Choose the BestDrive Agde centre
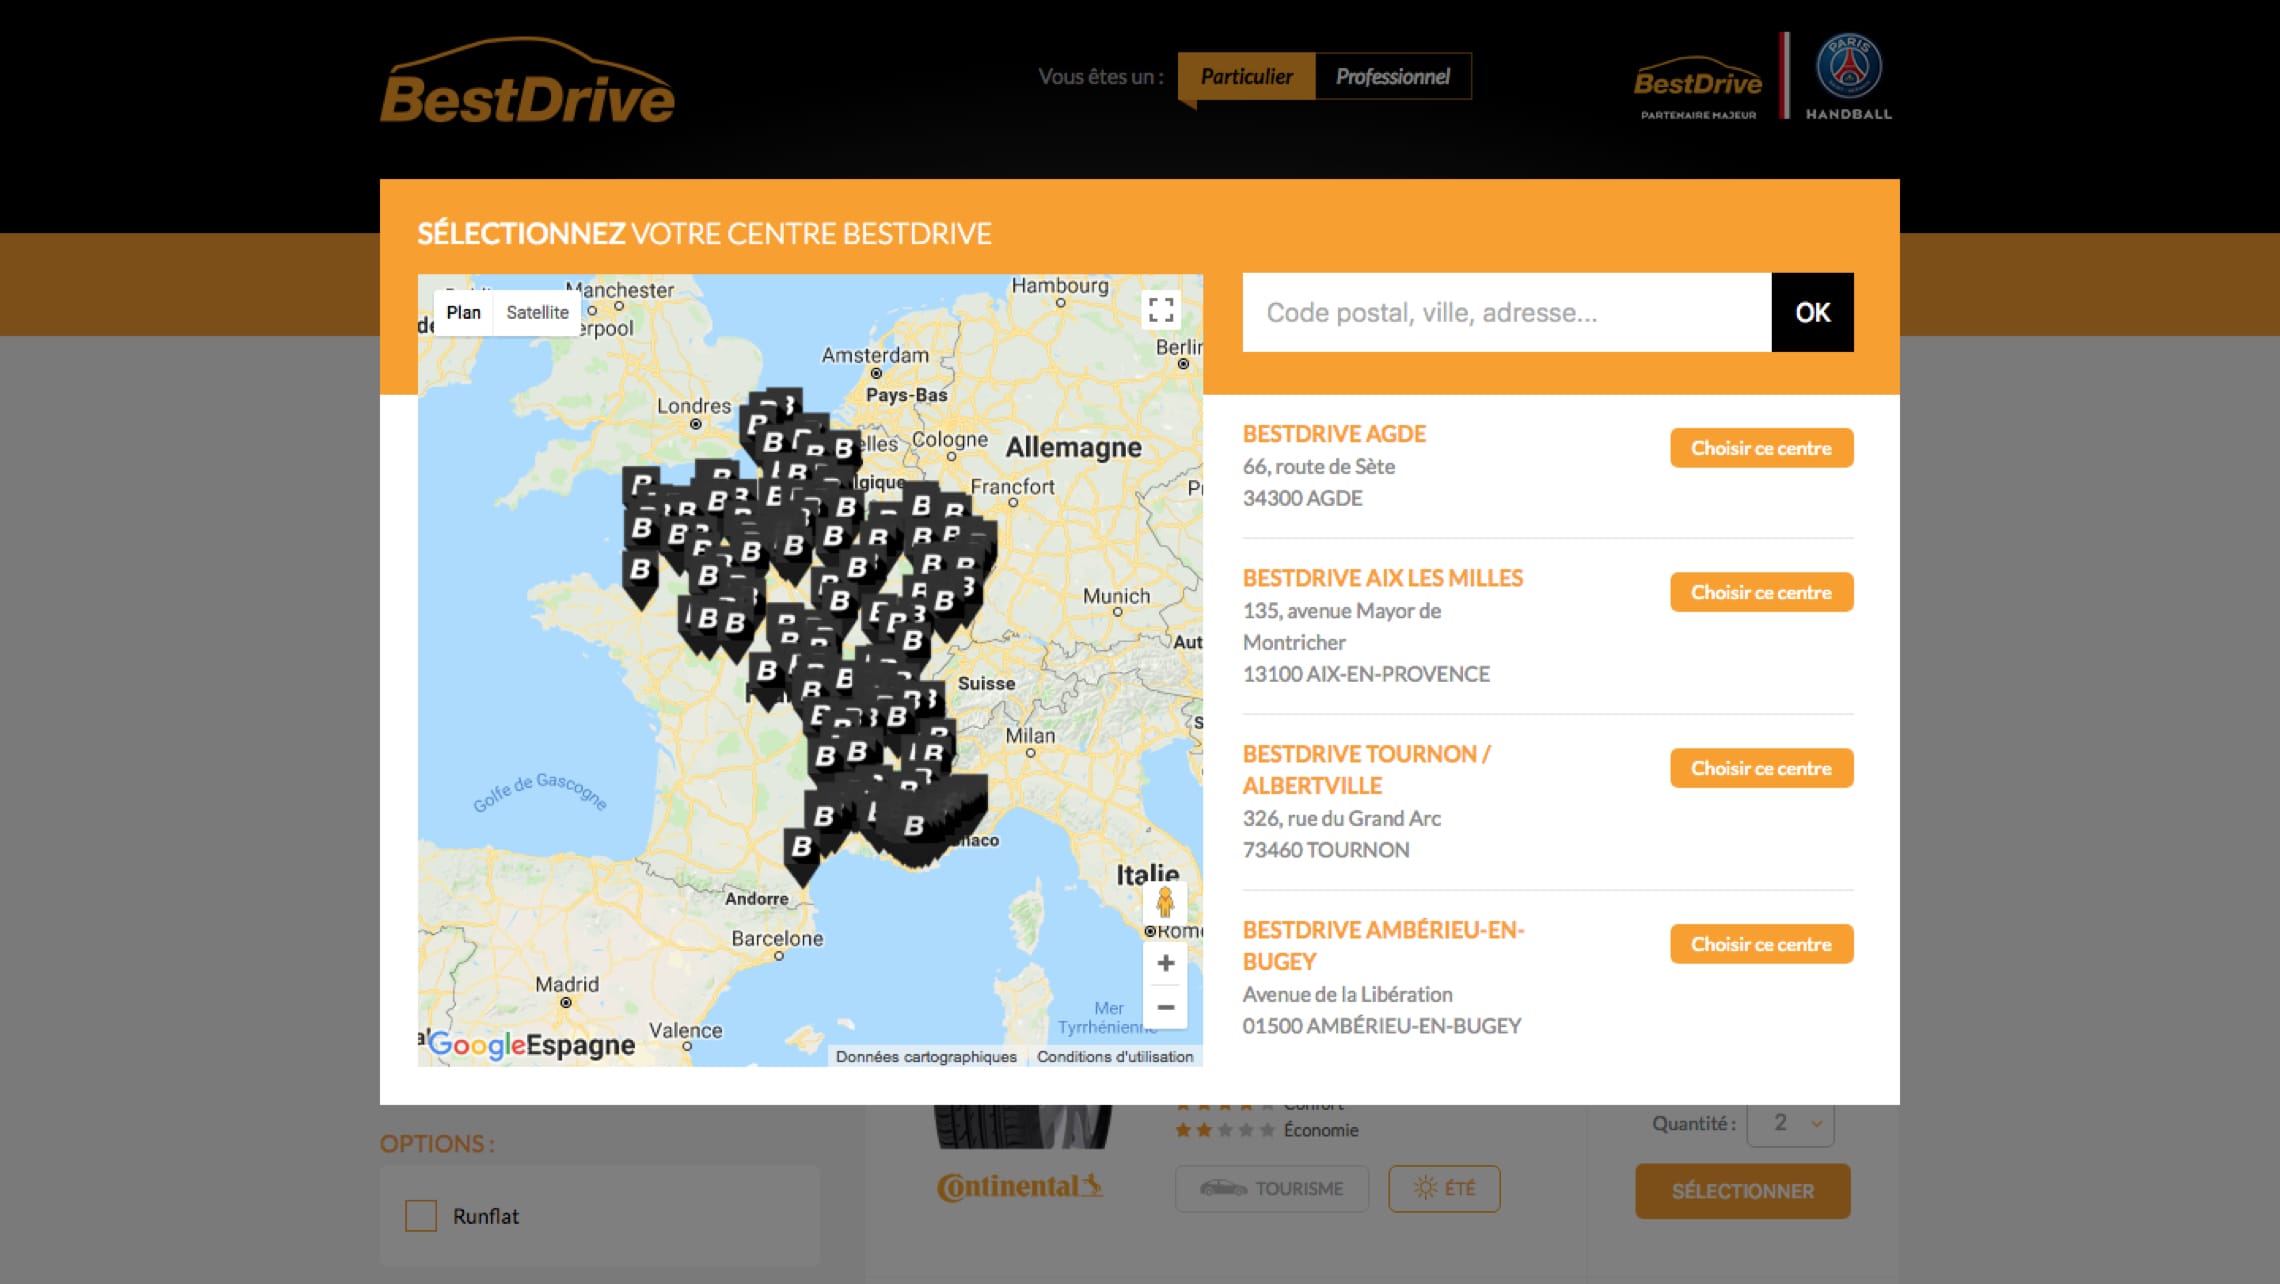Viewport: 2280px width, 1284px height. point(1761,448)
